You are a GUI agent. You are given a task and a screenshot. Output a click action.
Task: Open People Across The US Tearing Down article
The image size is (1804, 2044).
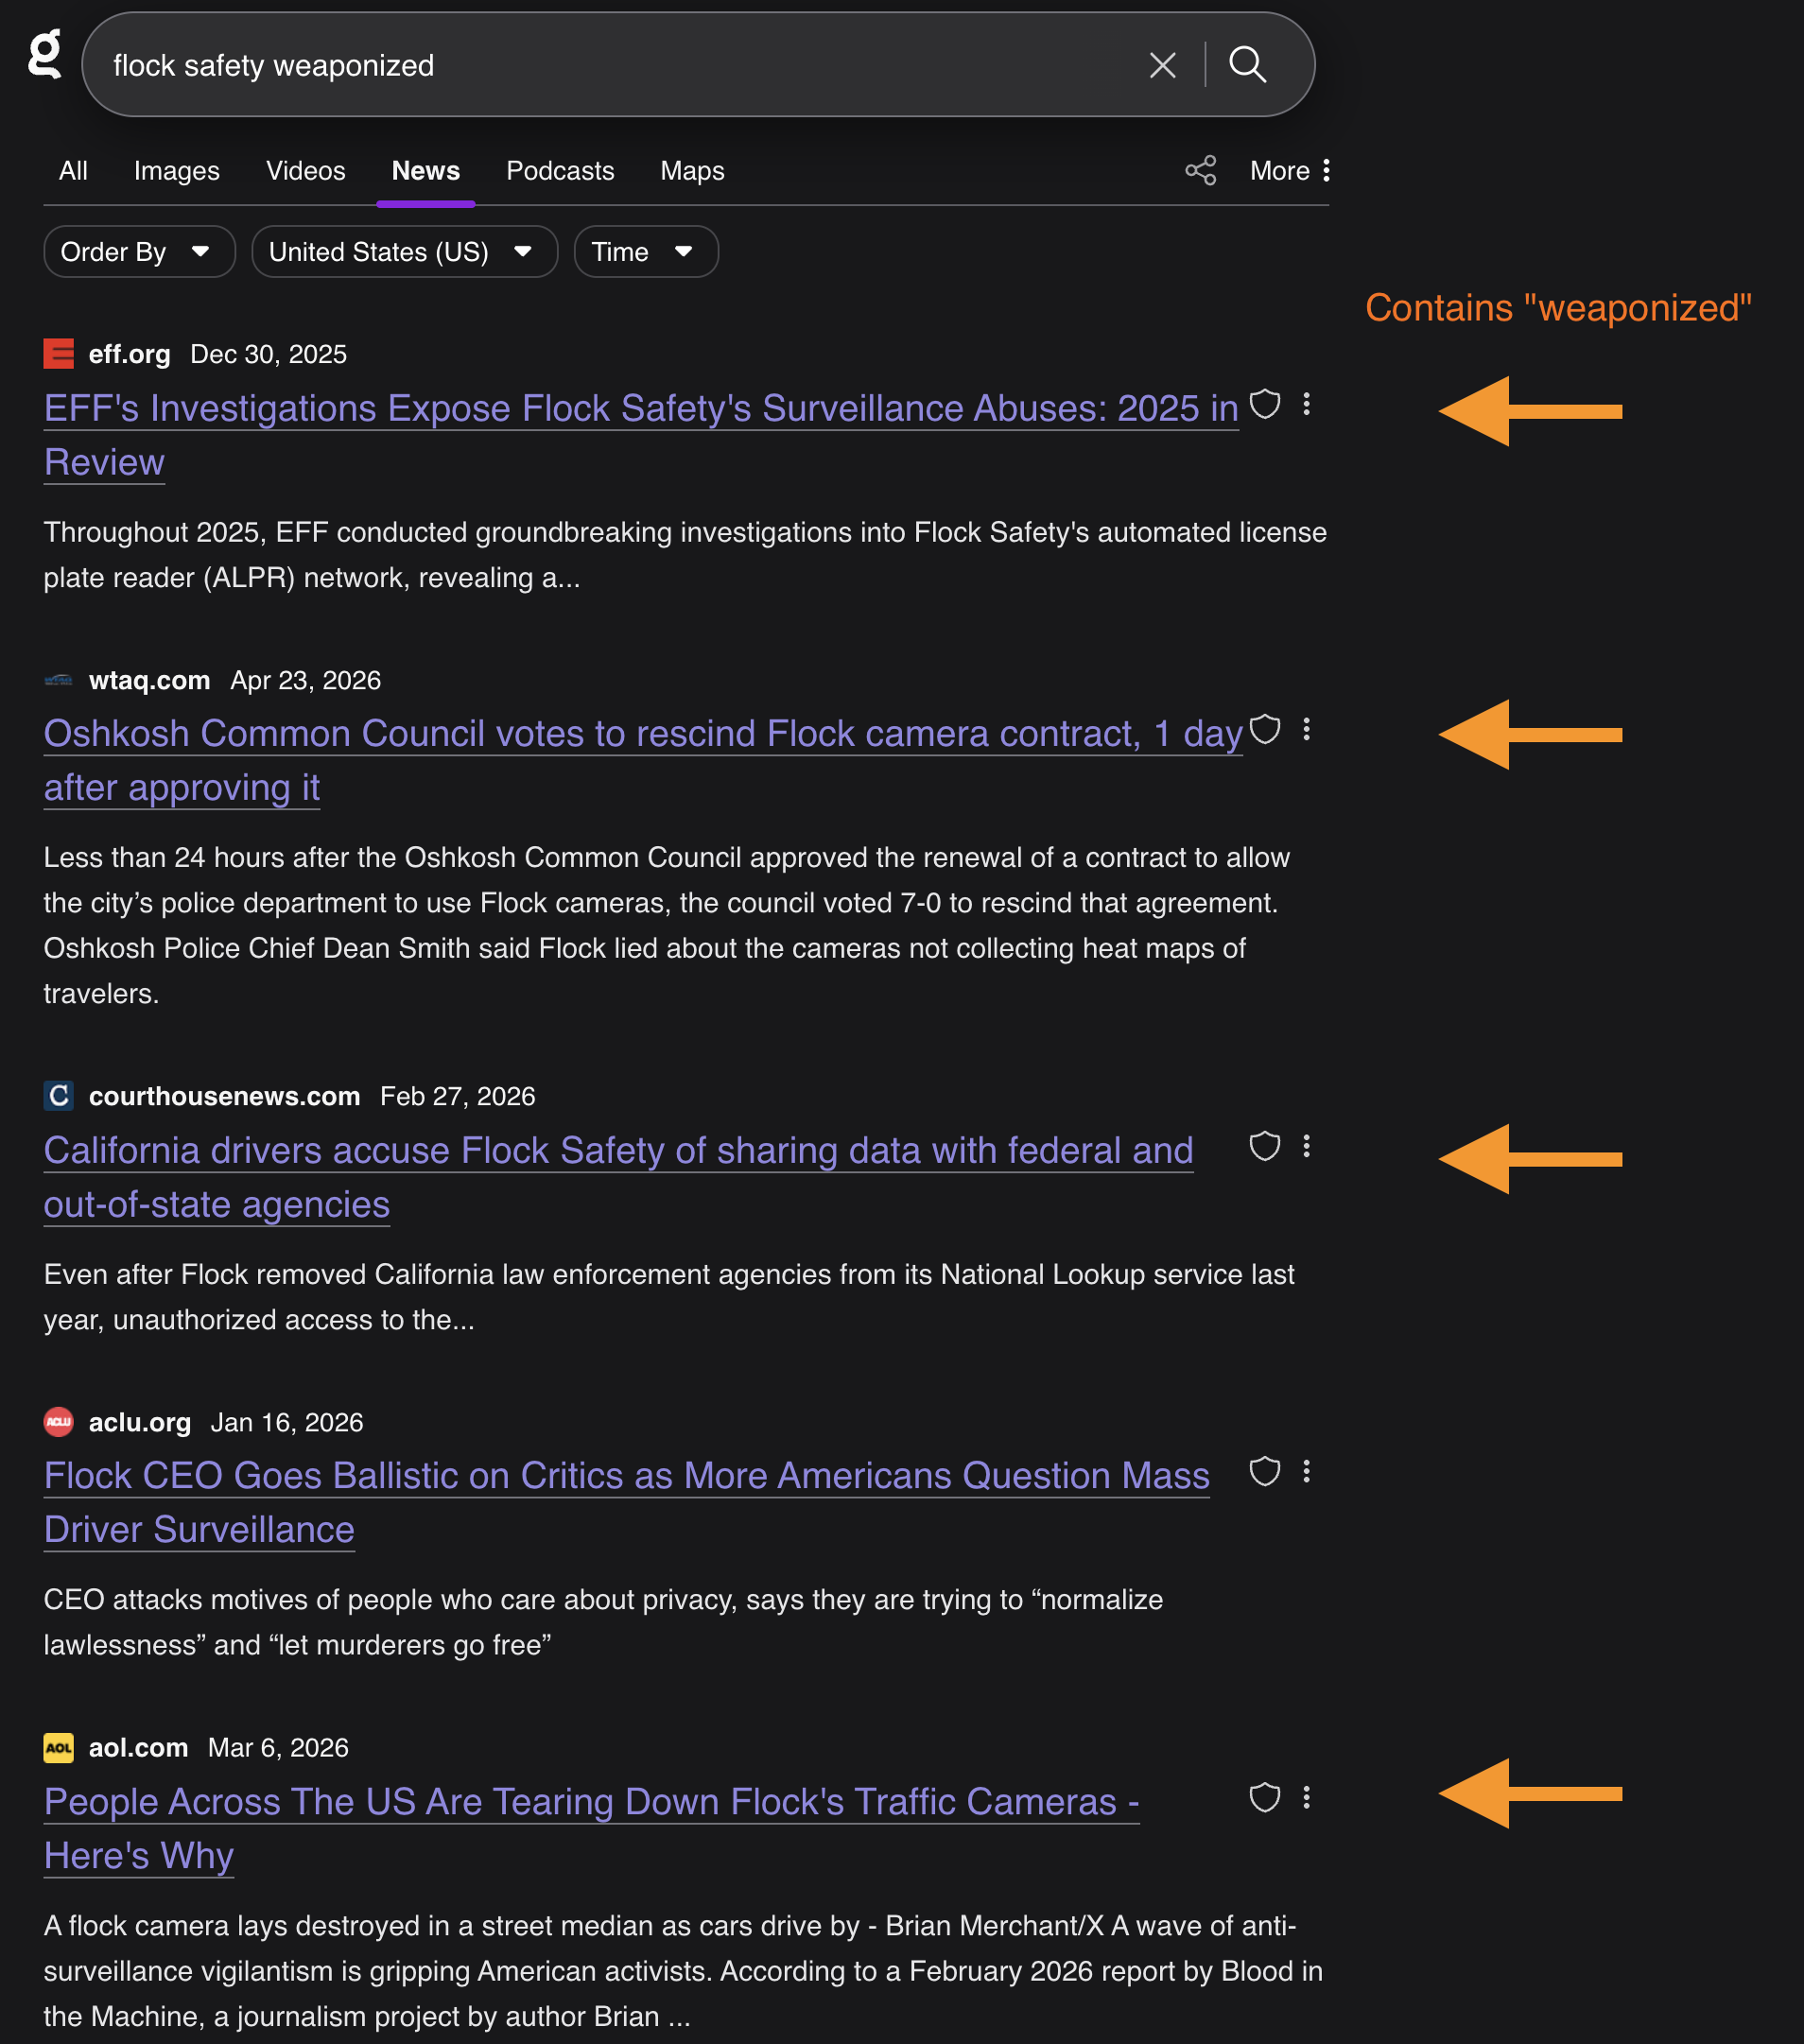coord(592,1828)
